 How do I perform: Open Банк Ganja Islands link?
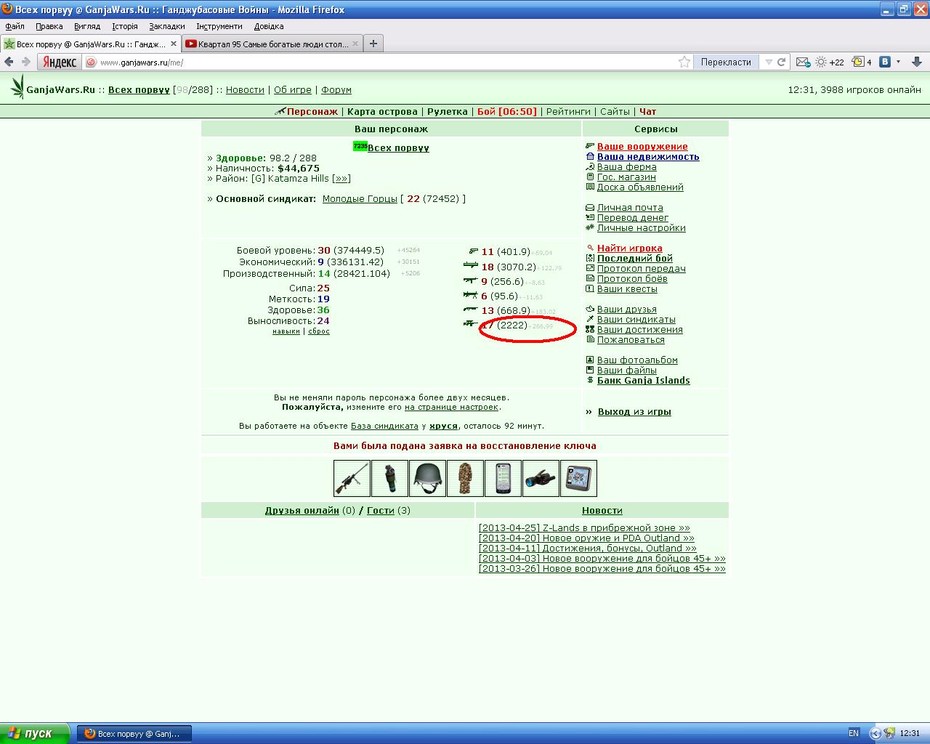point(644,380)
